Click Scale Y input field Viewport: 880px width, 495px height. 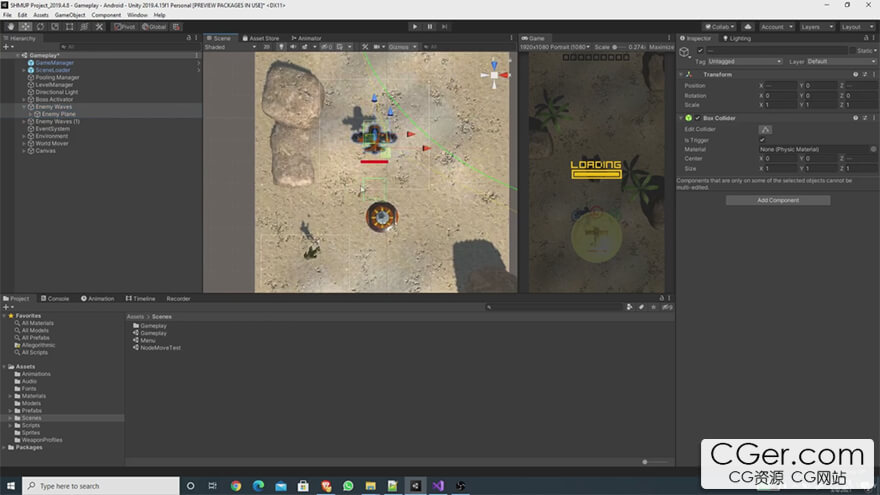point(821,105)
